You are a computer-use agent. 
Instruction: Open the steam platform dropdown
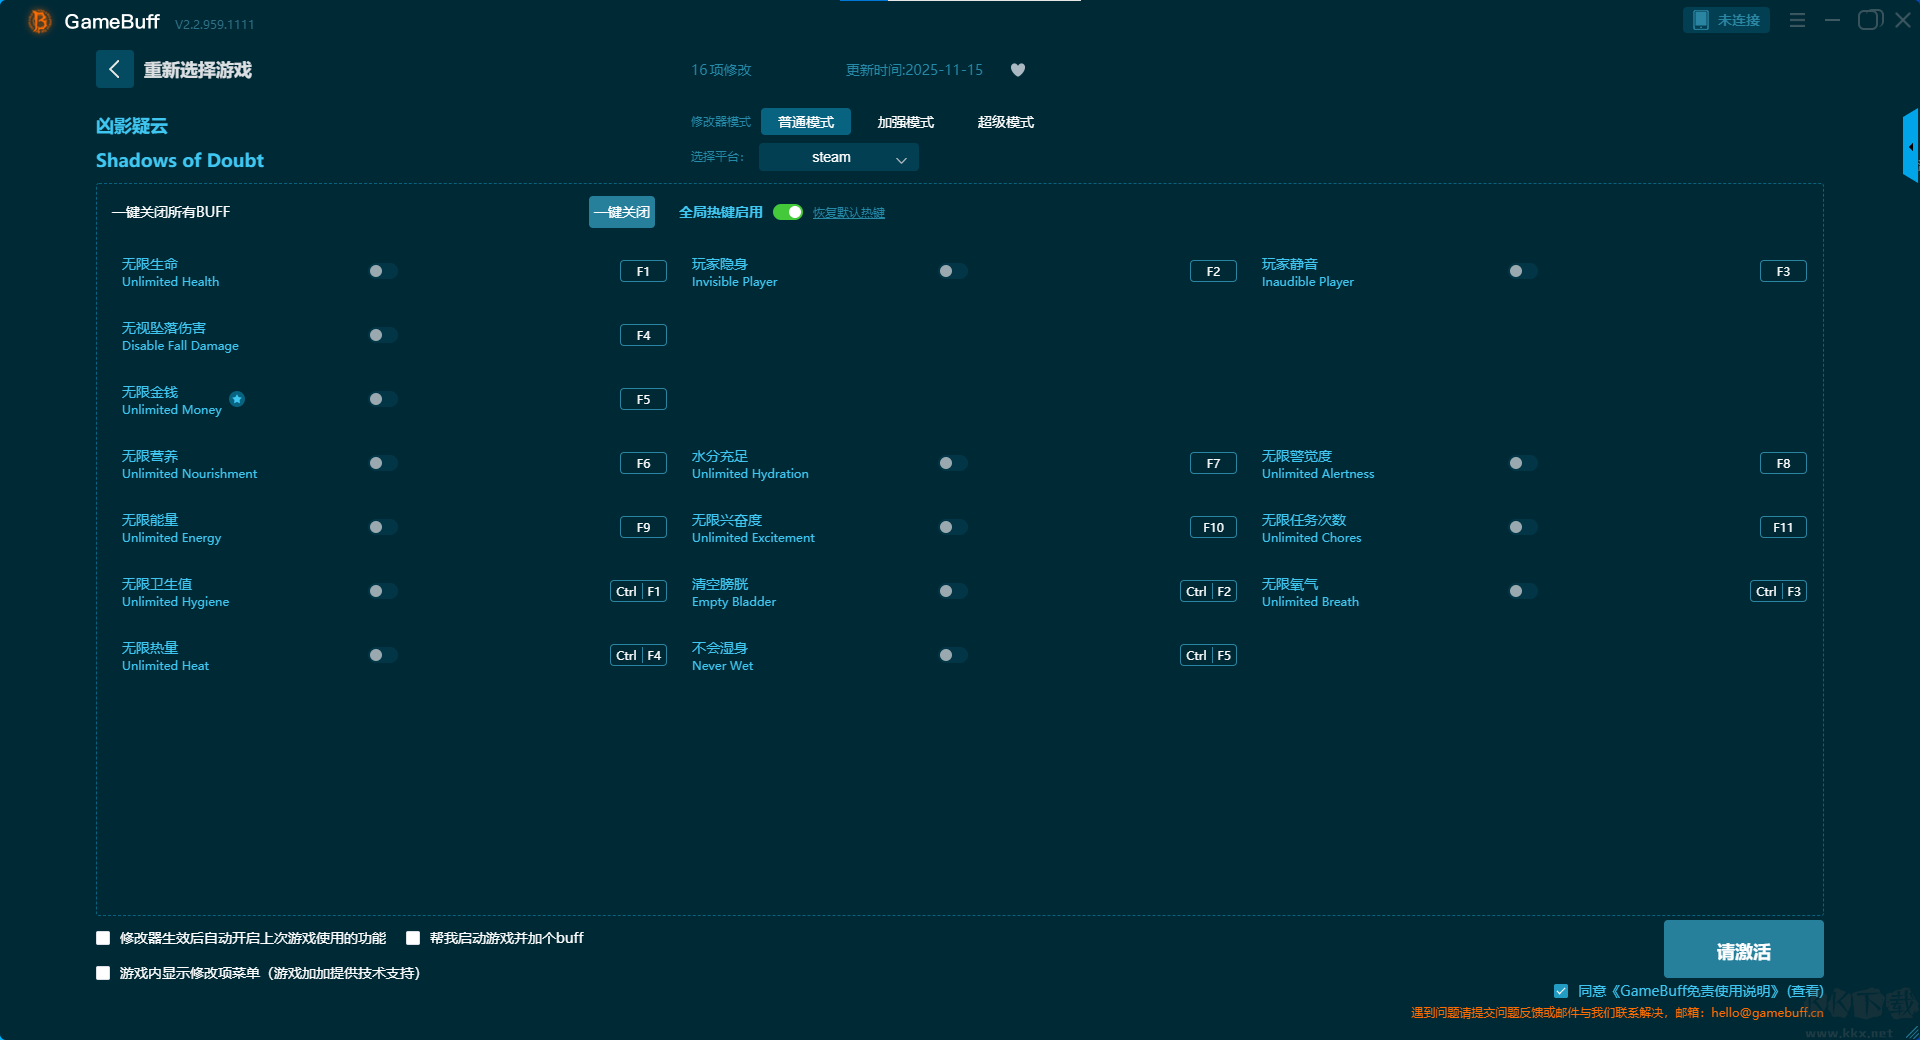coord(838,157)
